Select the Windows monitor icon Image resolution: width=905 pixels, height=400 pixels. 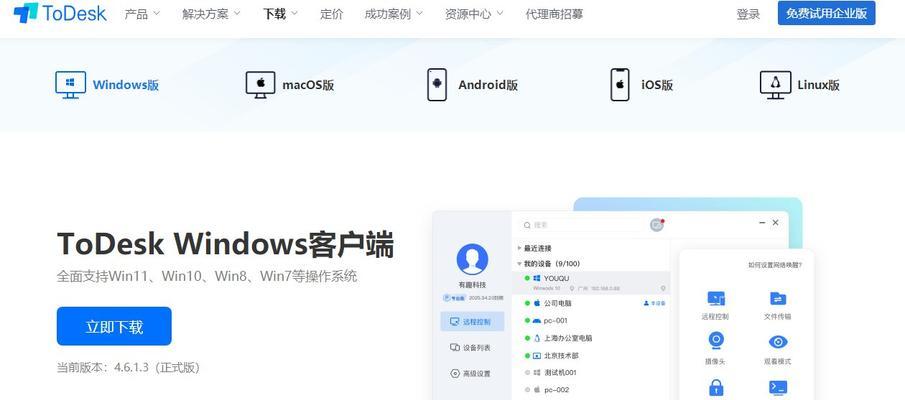point(70,85)
